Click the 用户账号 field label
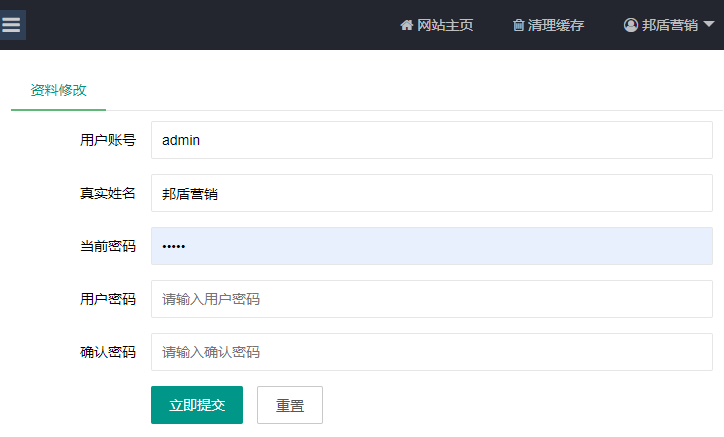The image size is (724, 437). click(x=107, y=140)
